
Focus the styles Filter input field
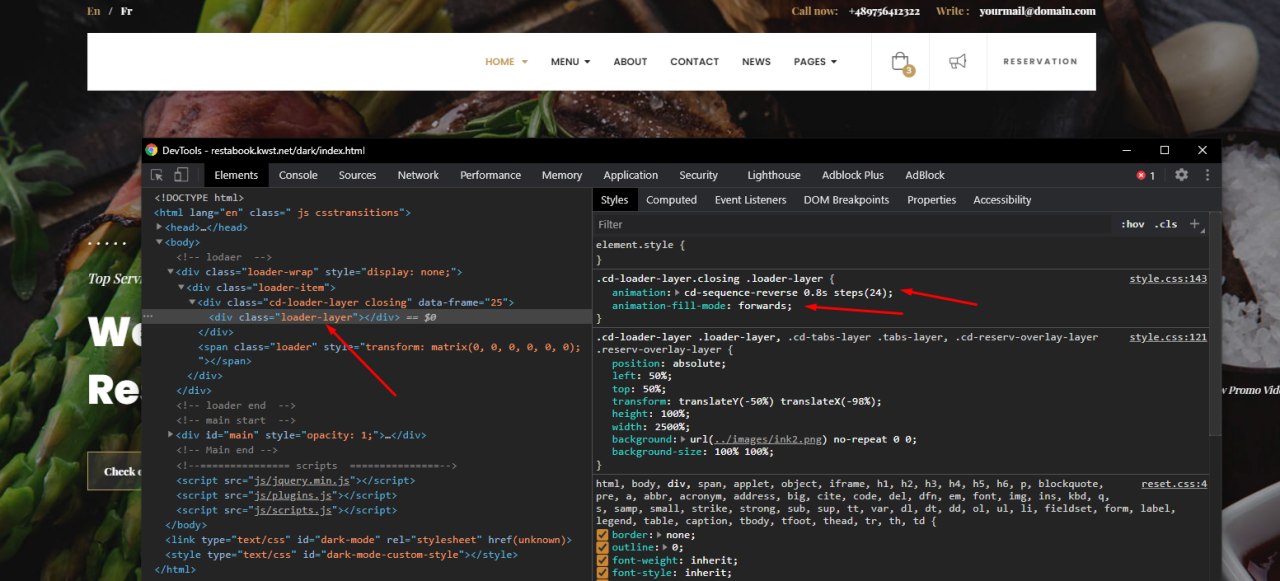[x=855, y=224]
